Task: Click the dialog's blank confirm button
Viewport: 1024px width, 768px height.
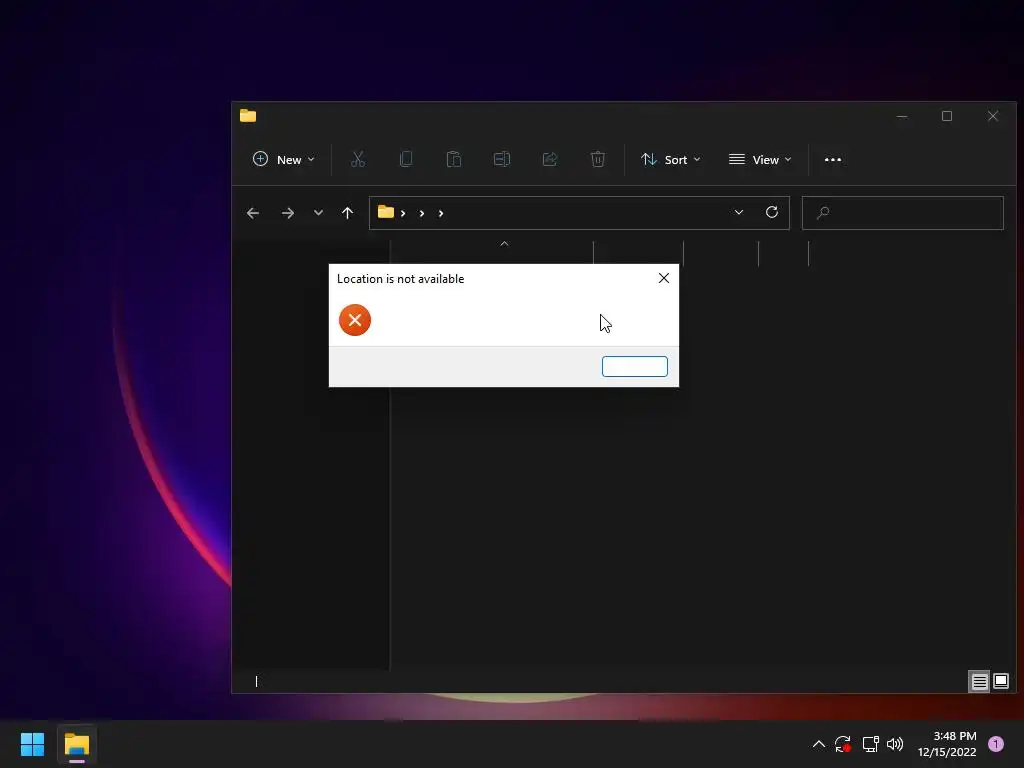Action: tap(635, 366)
